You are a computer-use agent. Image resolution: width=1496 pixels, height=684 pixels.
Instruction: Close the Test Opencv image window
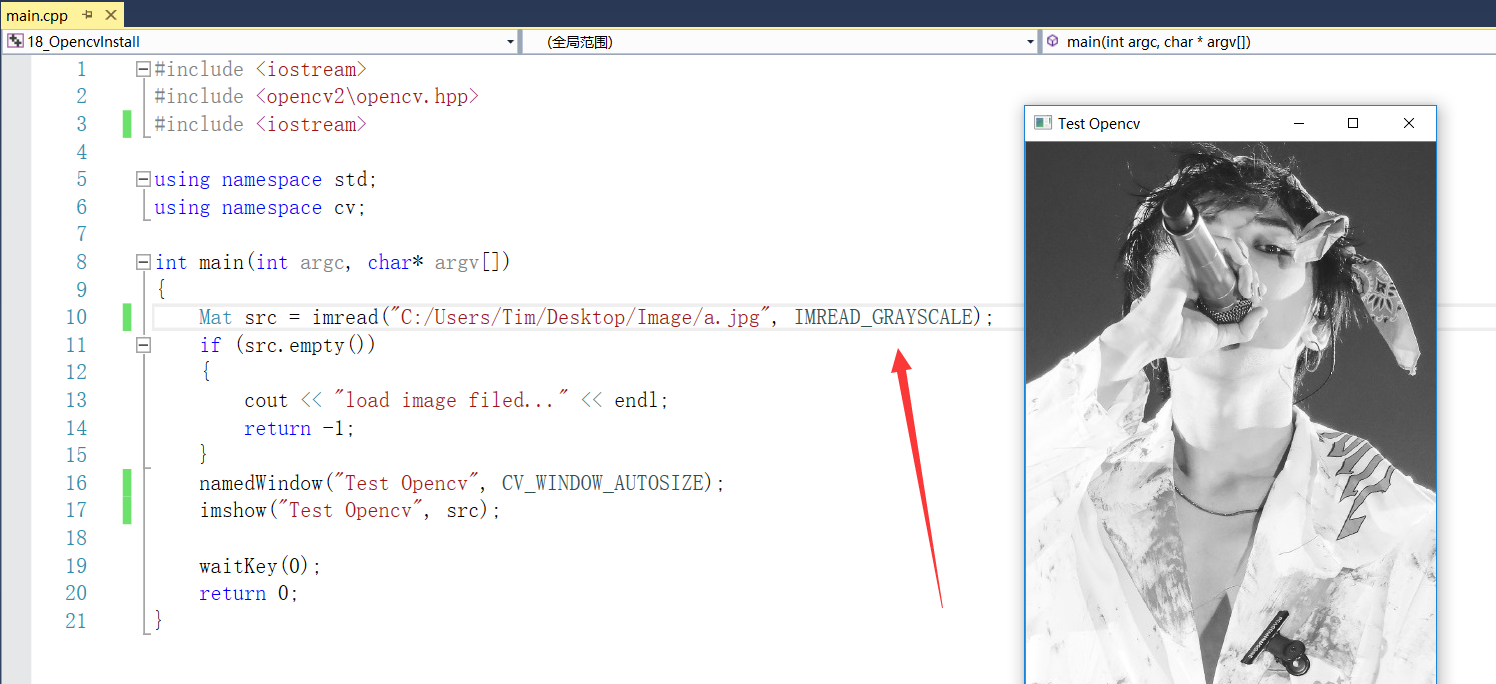click(1408, 123)
